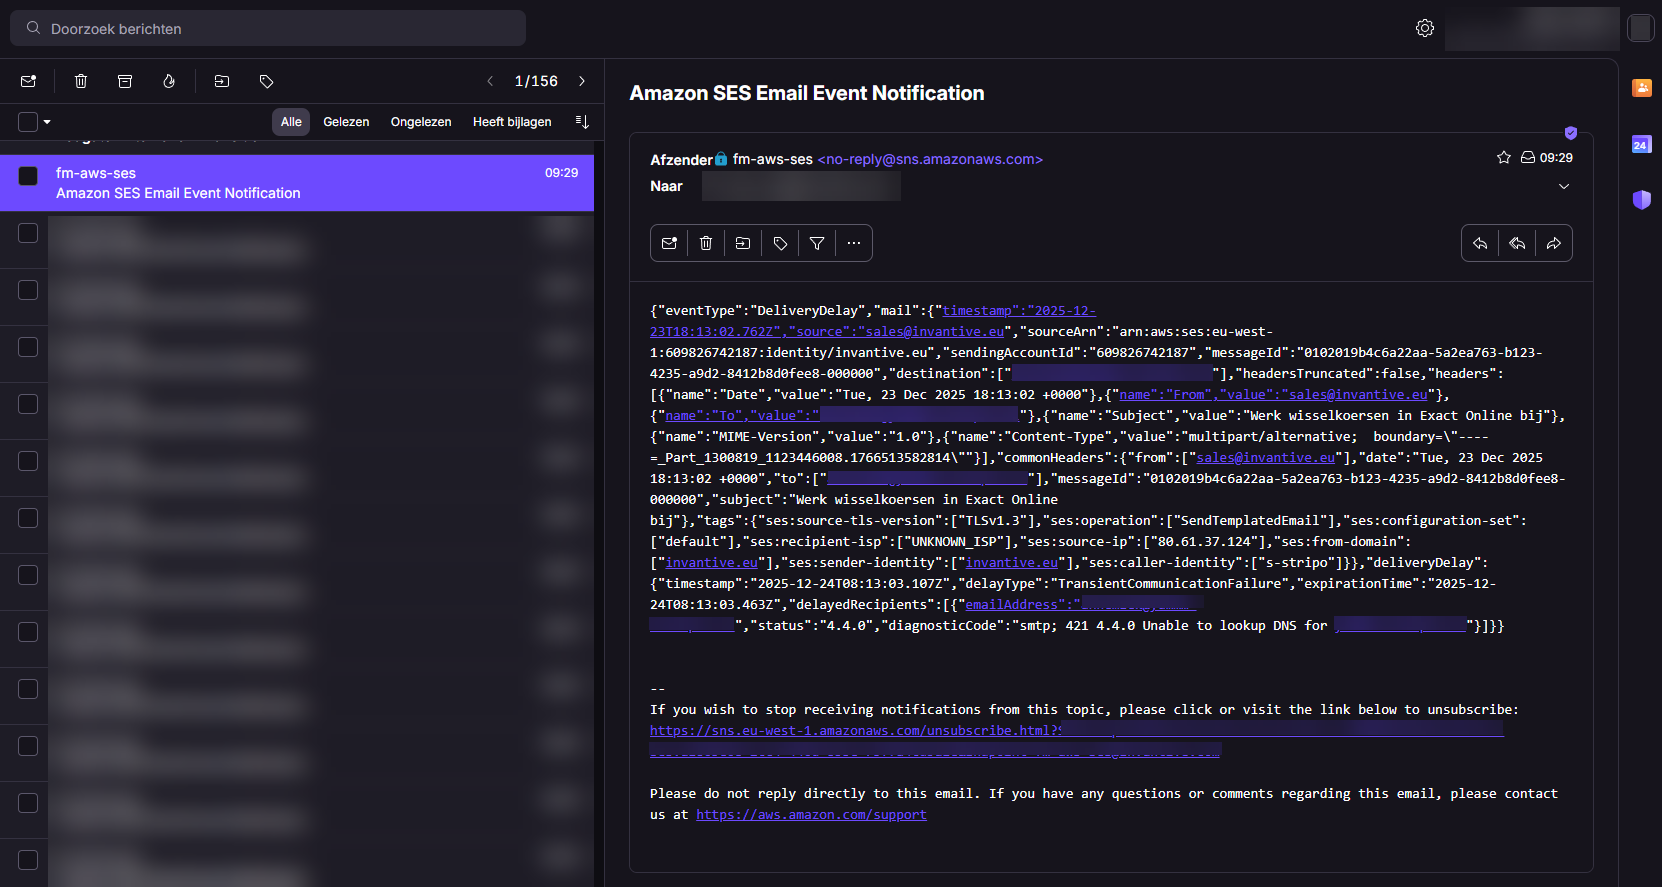Screen dimensions: 1662x887
Task: Switch to the Heeft bijlagen filter
Action: pyautogui.click(x=512, y=122)
